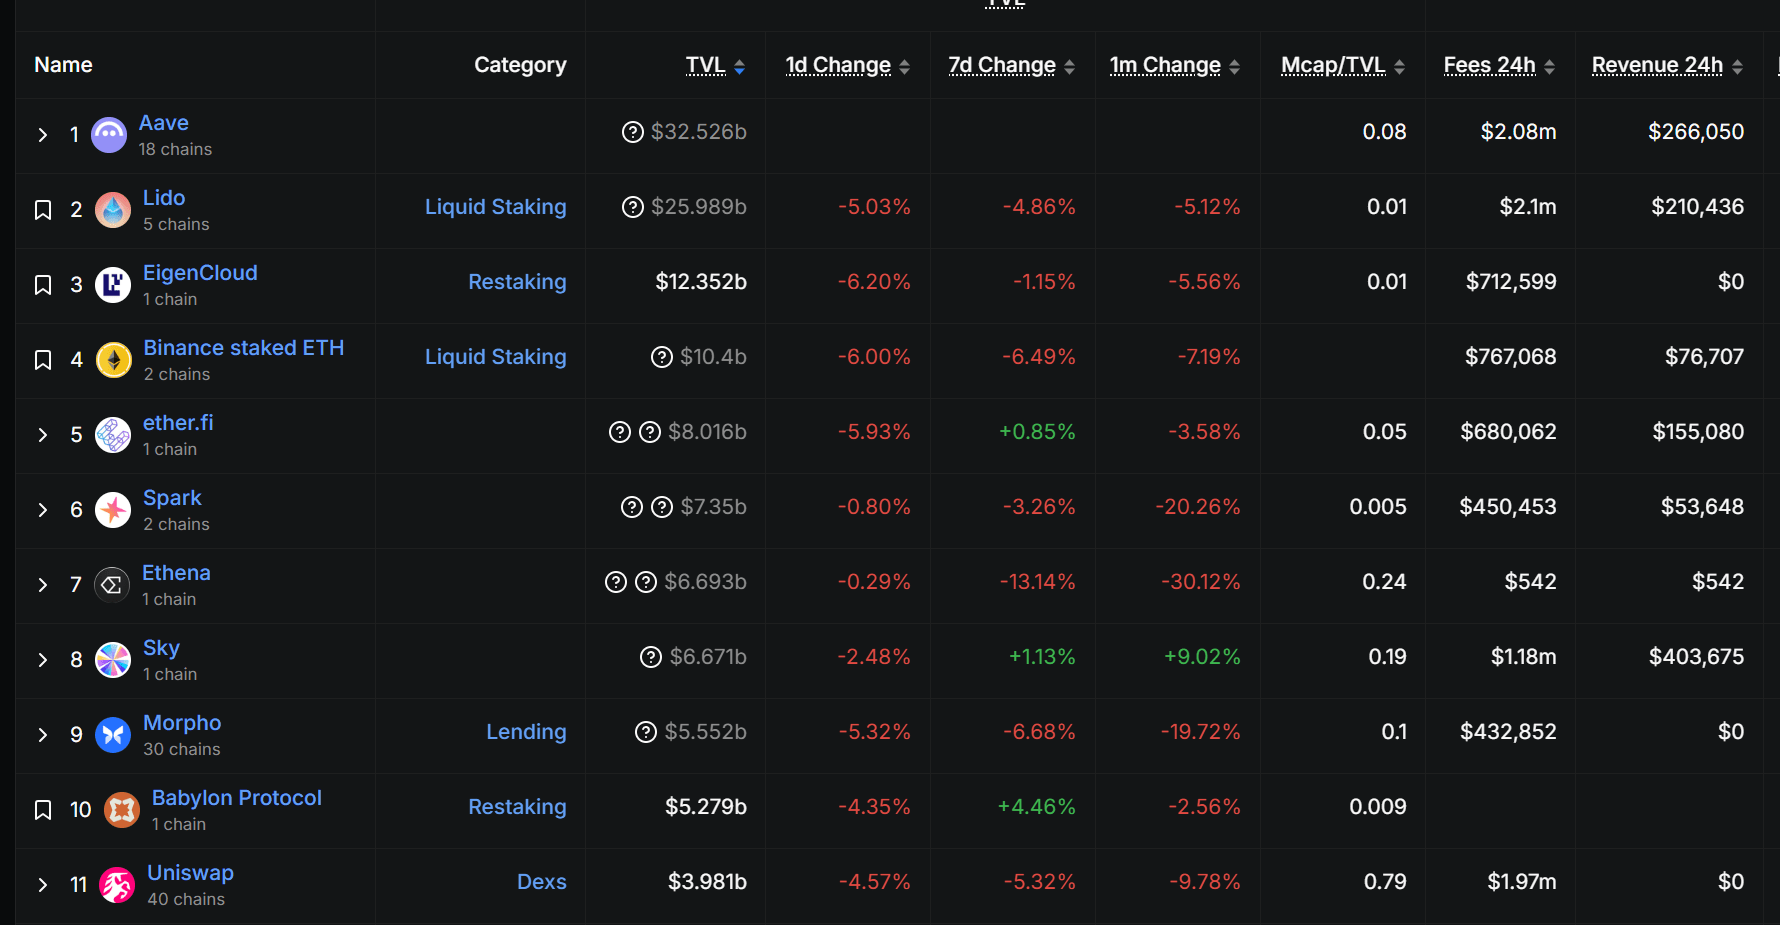Click the sort arrows next to Fees 24h
Screen dimensions: 1780x925
tap(1550, 67)
